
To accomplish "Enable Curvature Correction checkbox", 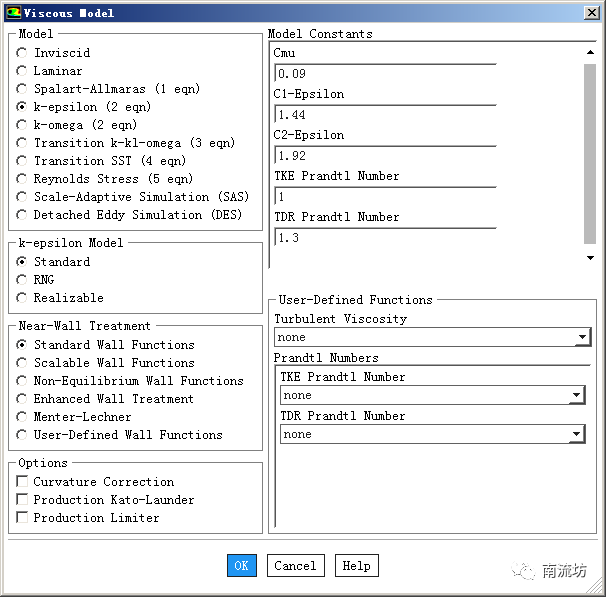I will (22, 481).
